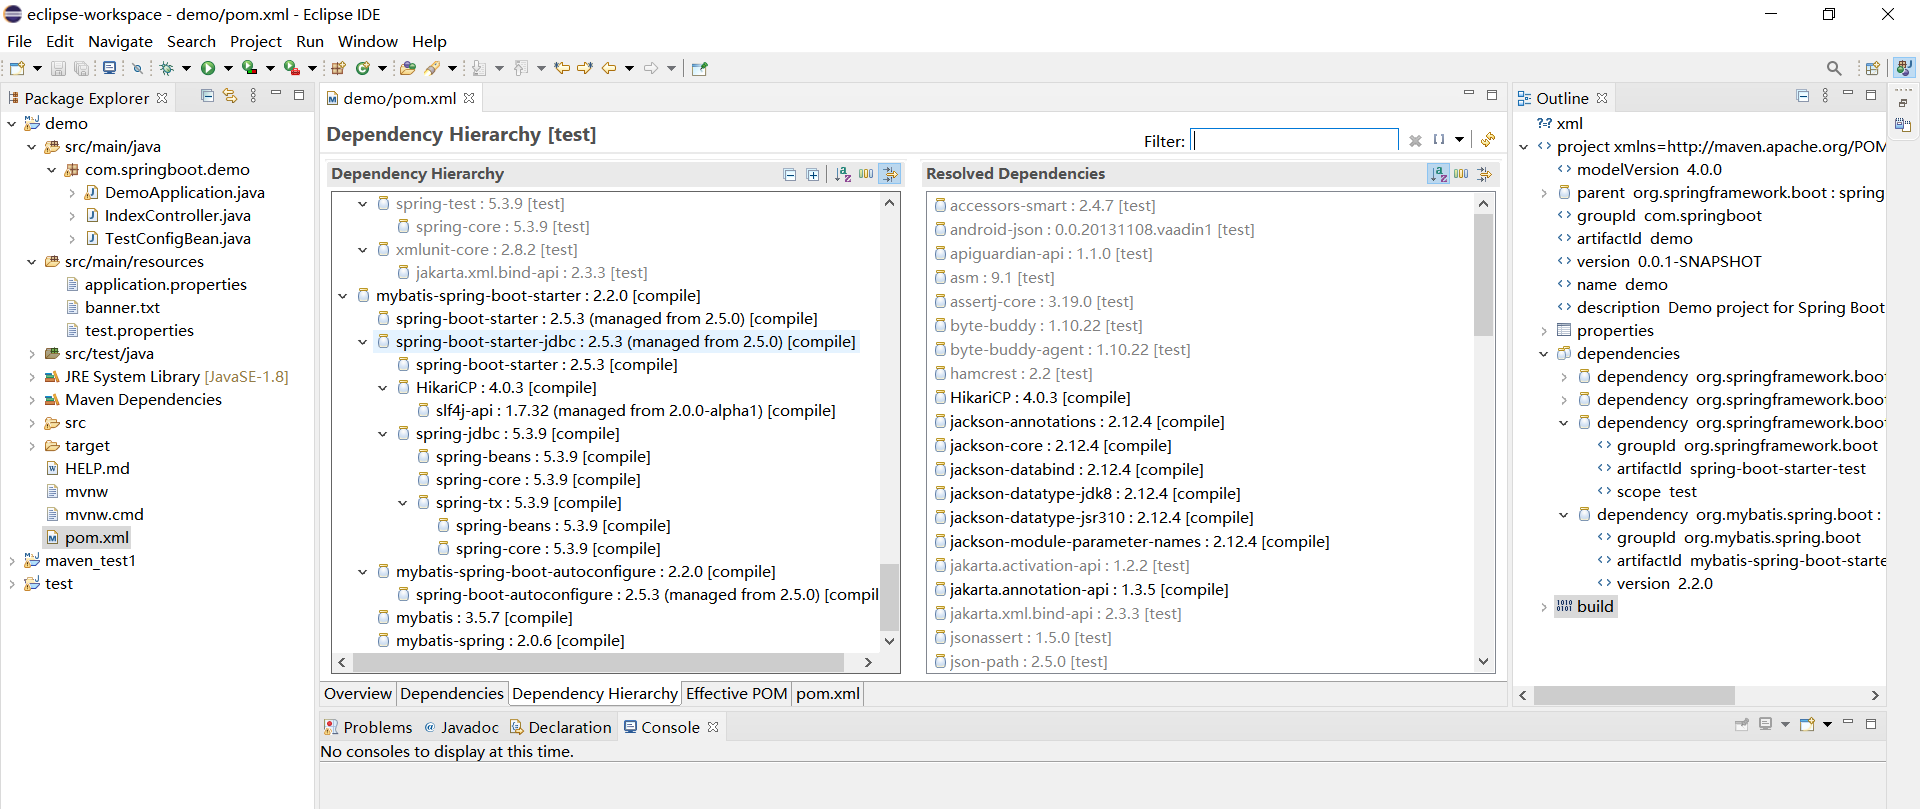Open the Navigate menu
This screenshot has width=1920, height=809.
point(120,41)
